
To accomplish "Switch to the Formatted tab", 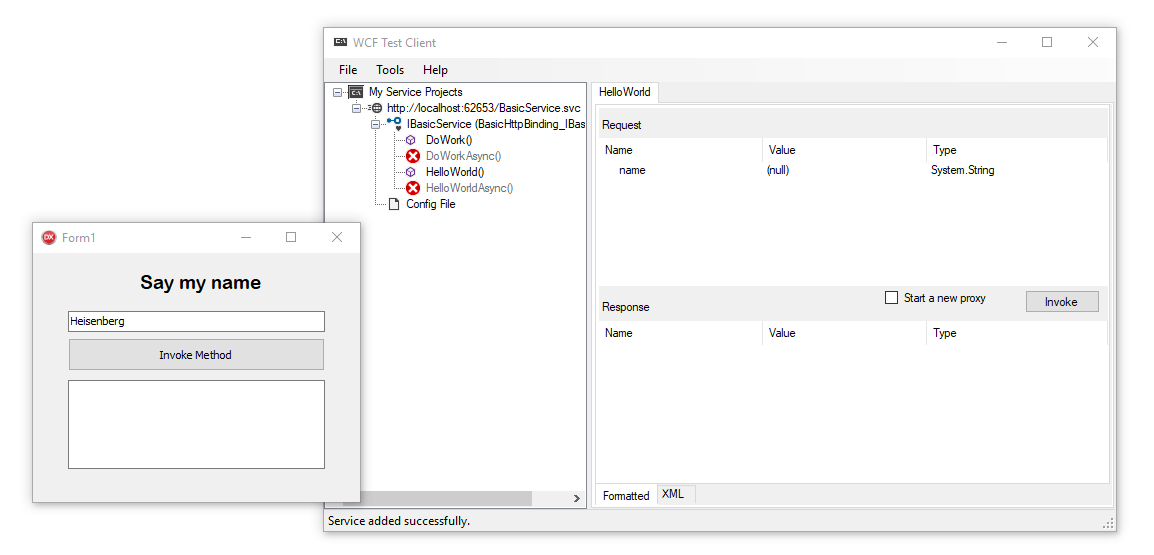I will pos(626,495).
